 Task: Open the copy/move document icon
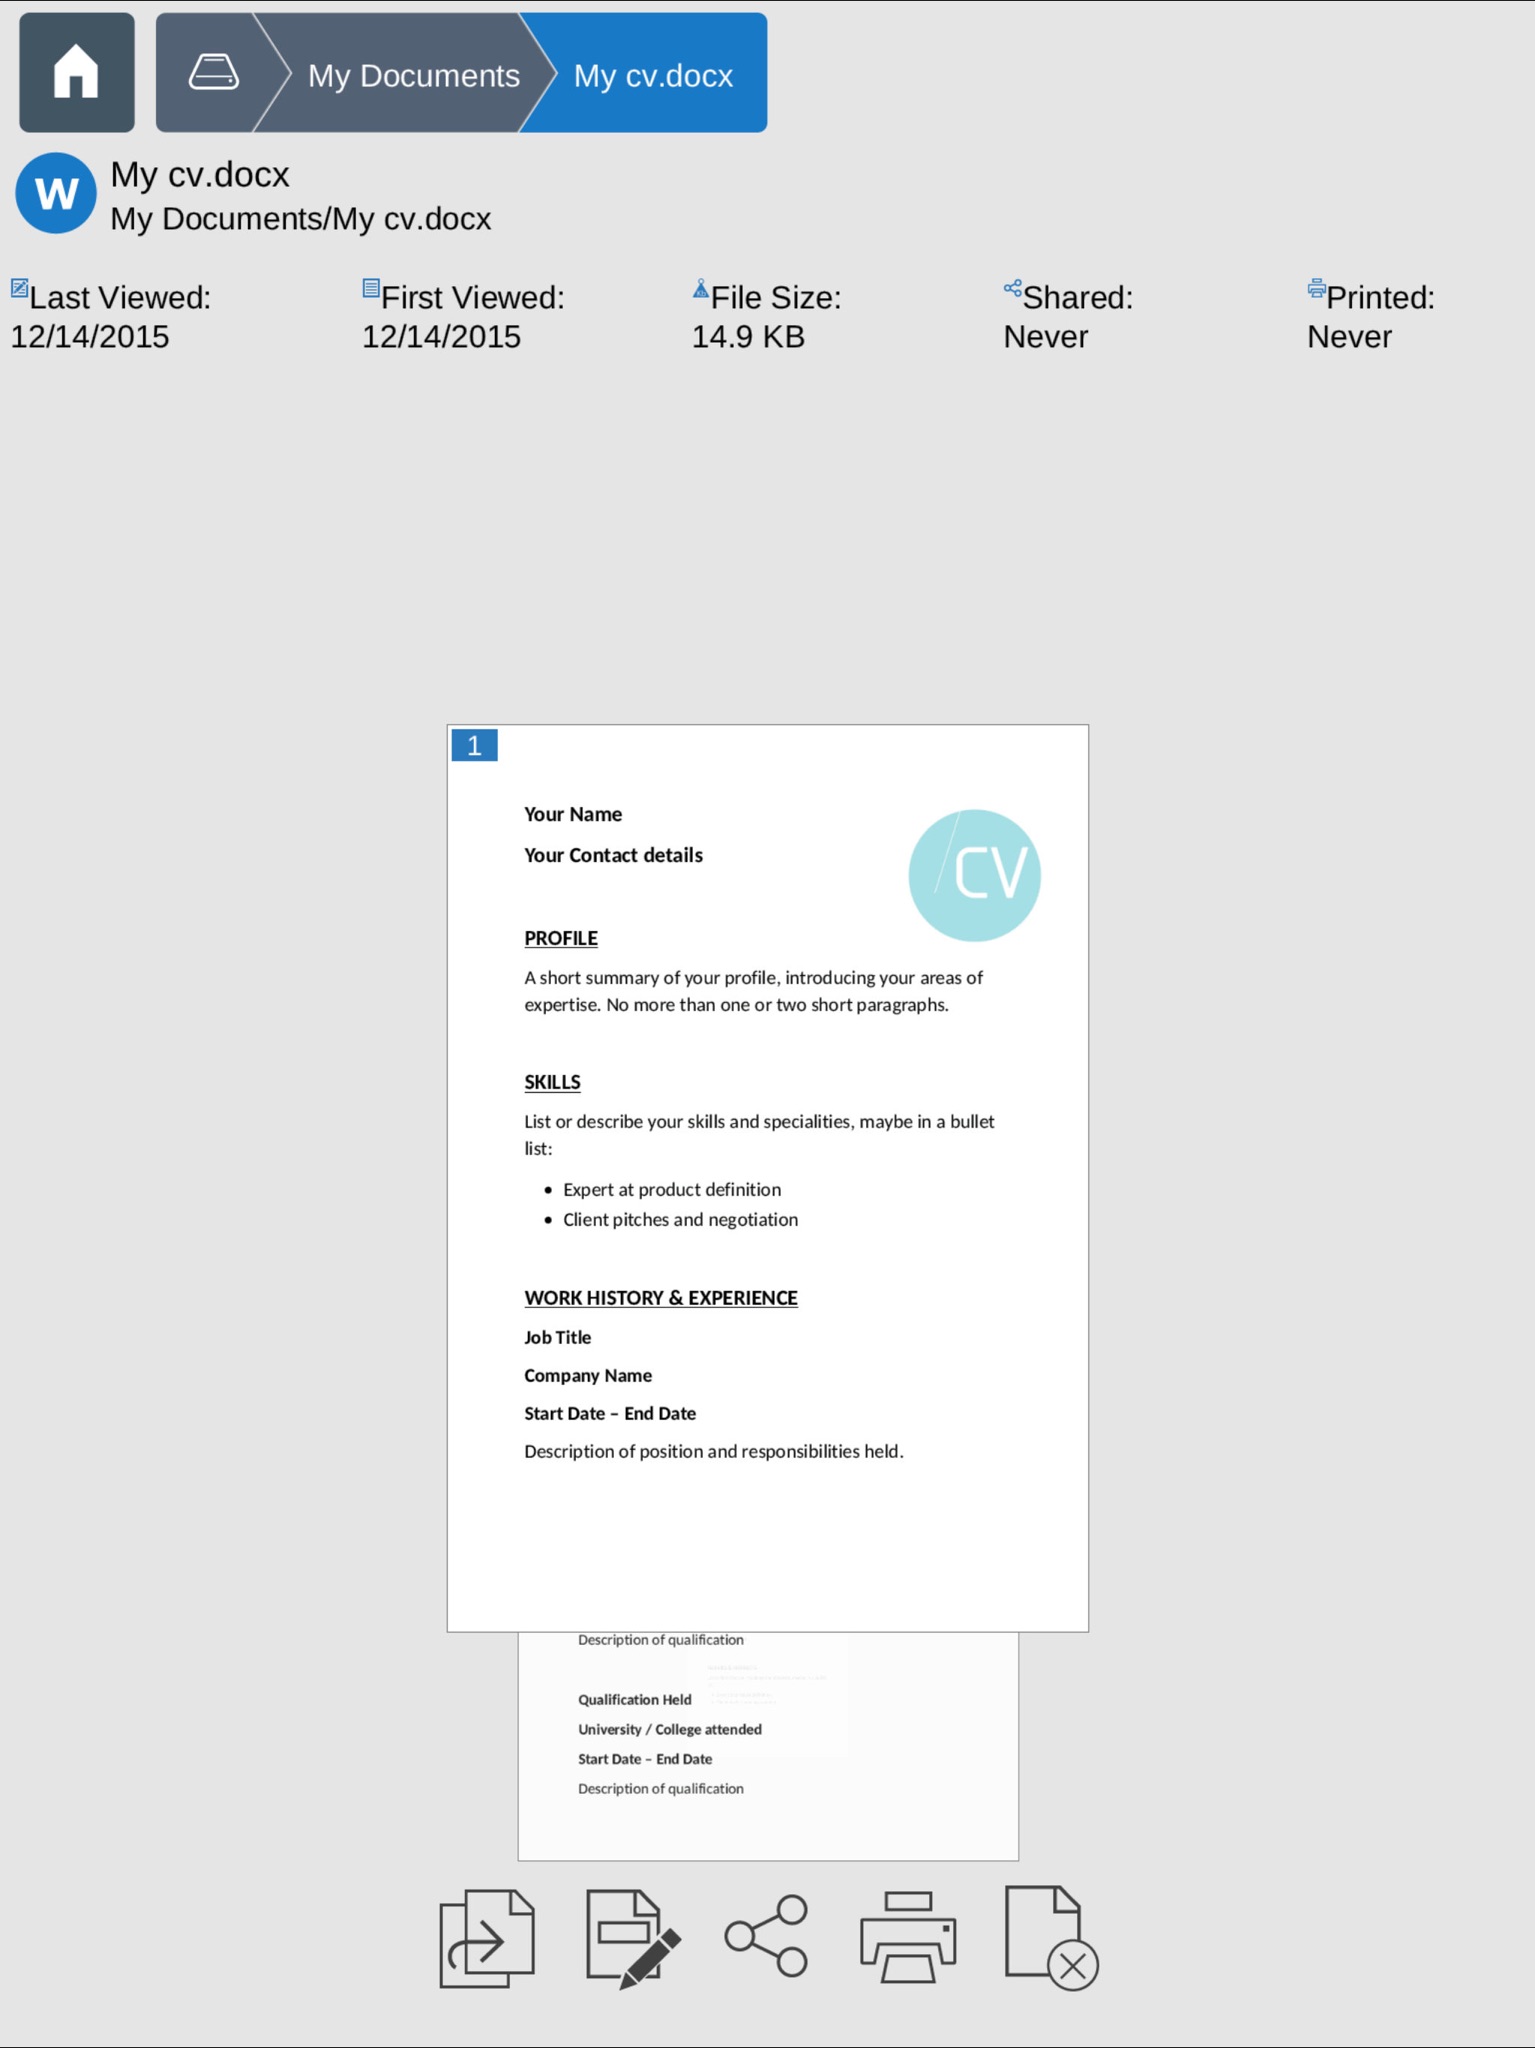[x=487, y=1937]
